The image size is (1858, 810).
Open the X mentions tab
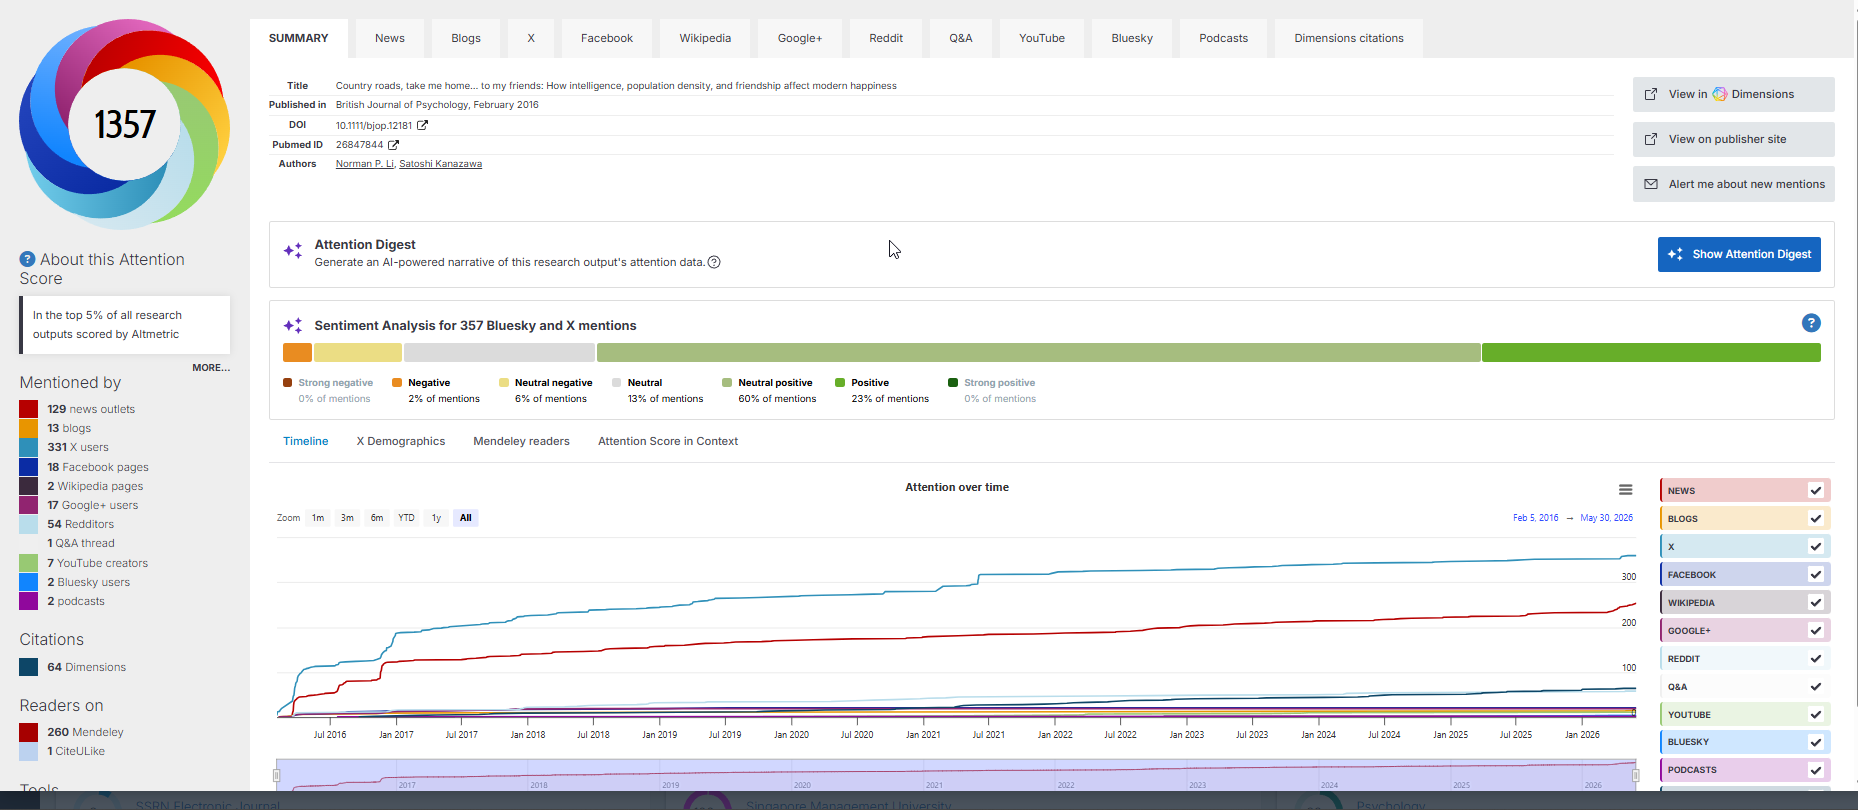(x=531, y=38)
